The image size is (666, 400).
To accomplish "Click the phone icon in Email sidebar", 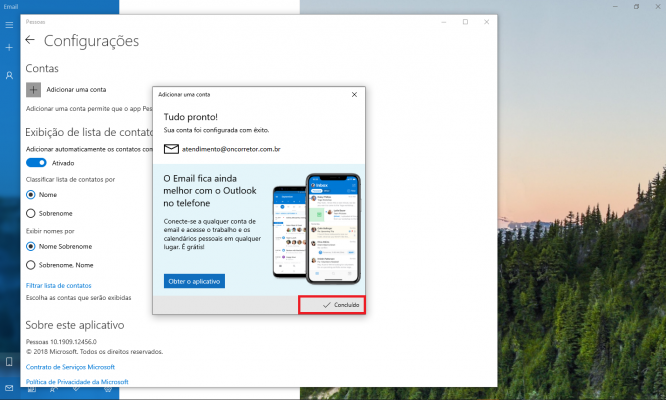I will 9,362.
